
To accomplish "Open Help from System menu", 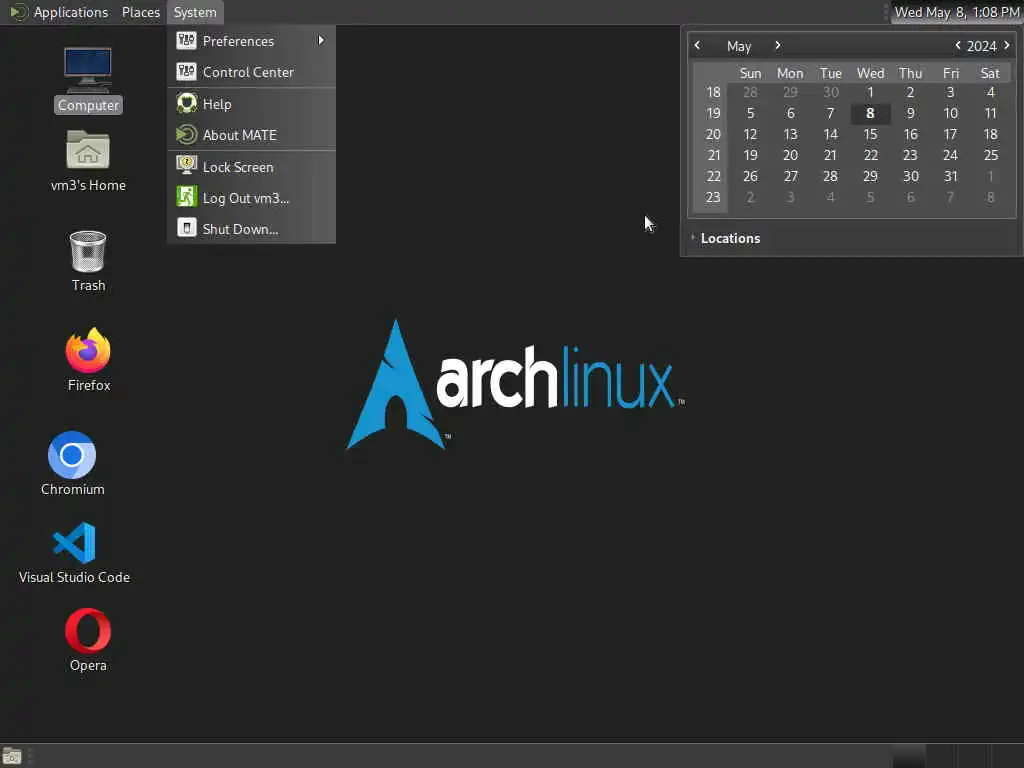I will (251, 104).
